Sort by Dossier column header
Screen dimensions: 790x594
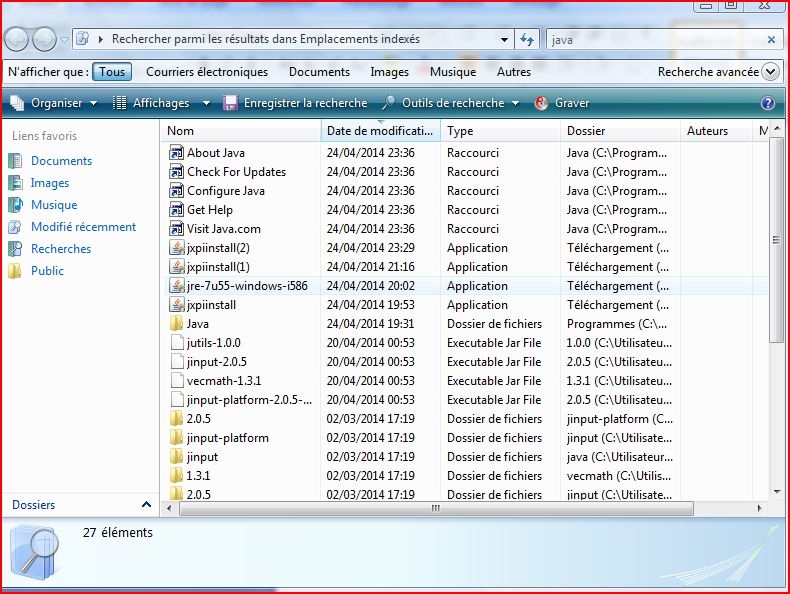click(x=620, y=131)
